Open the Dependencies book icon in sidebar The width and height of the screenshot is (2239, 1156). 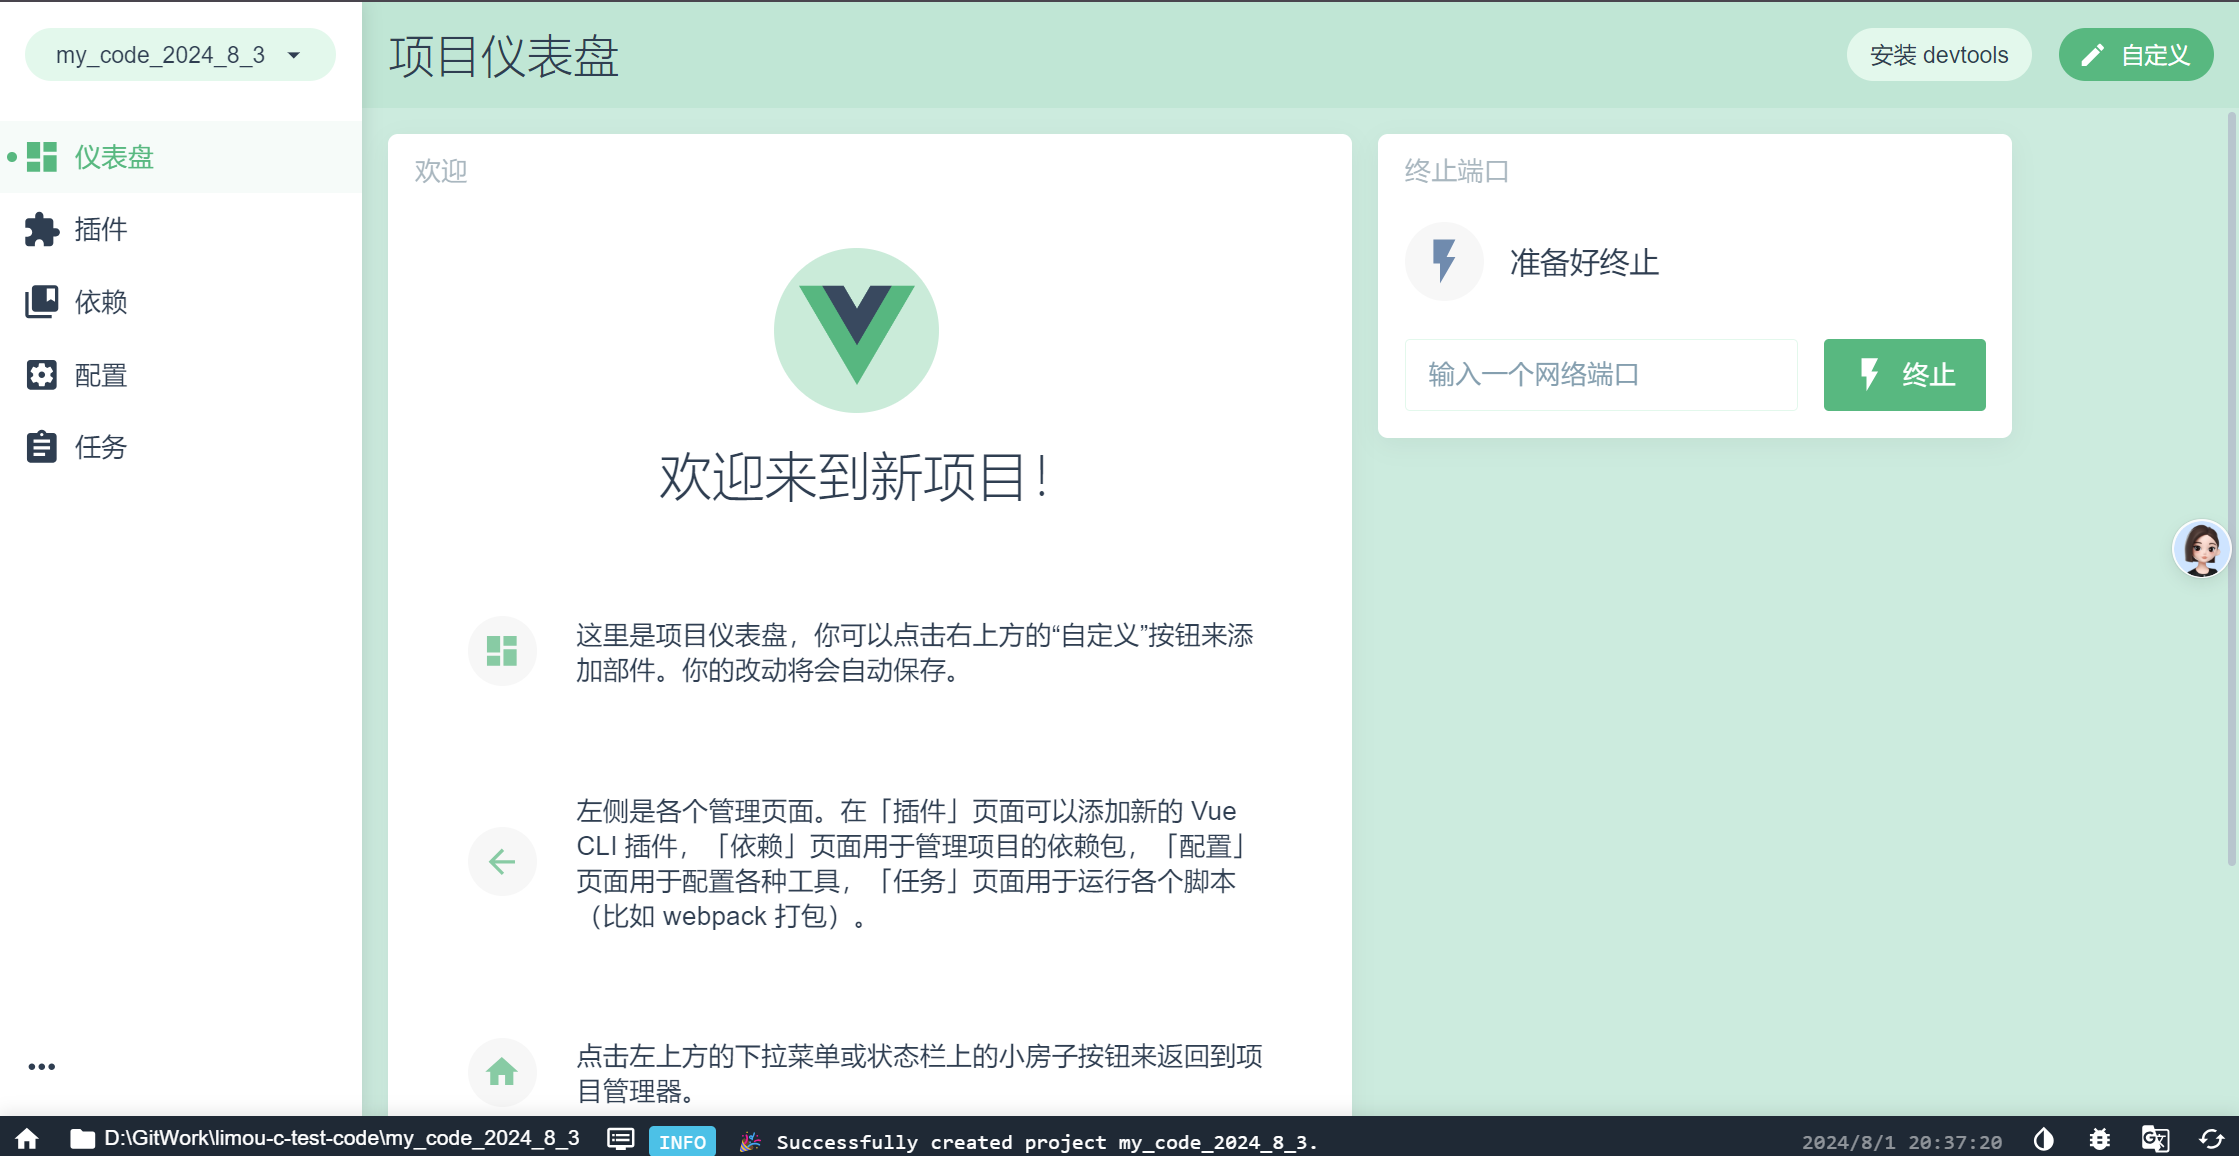[41, 302]
